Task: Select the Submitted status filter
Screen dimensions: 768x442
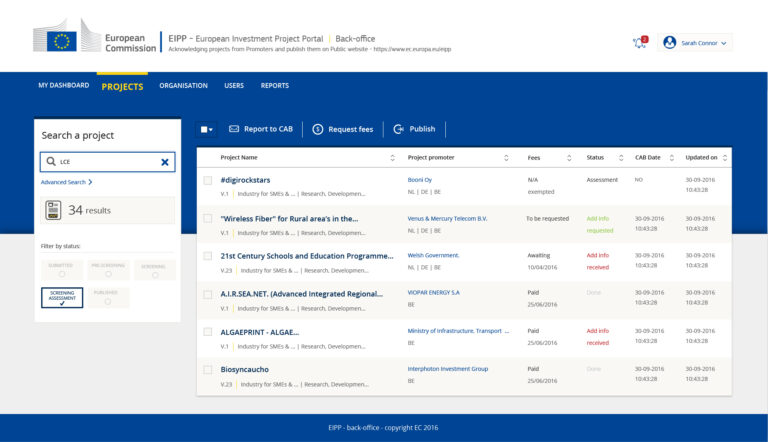Action: tap(61, 270)
